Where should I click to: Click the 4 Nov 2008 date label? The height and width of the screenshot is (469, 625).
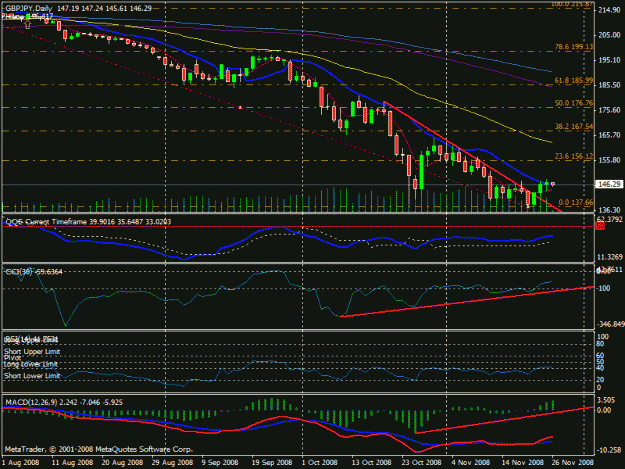(x=471, y=463)
